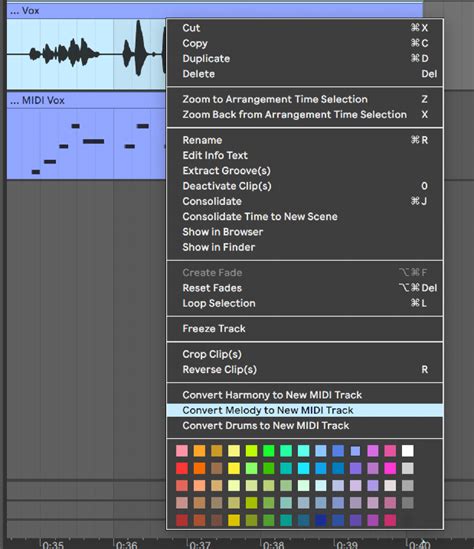The height and width of the screenshot is (549, 474).
Task: Click the 0:37 mark on the time ruler
Action: (x=200, y=545)
